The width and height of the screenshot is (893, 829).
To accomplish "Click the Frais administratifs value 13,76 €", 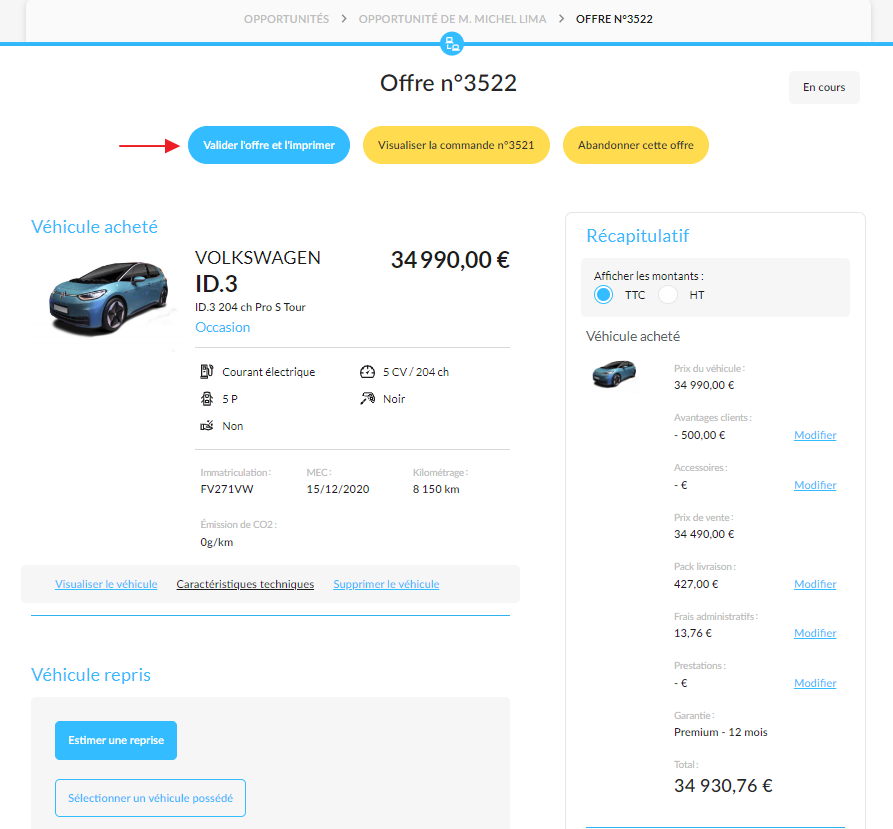I will [693, 633].
